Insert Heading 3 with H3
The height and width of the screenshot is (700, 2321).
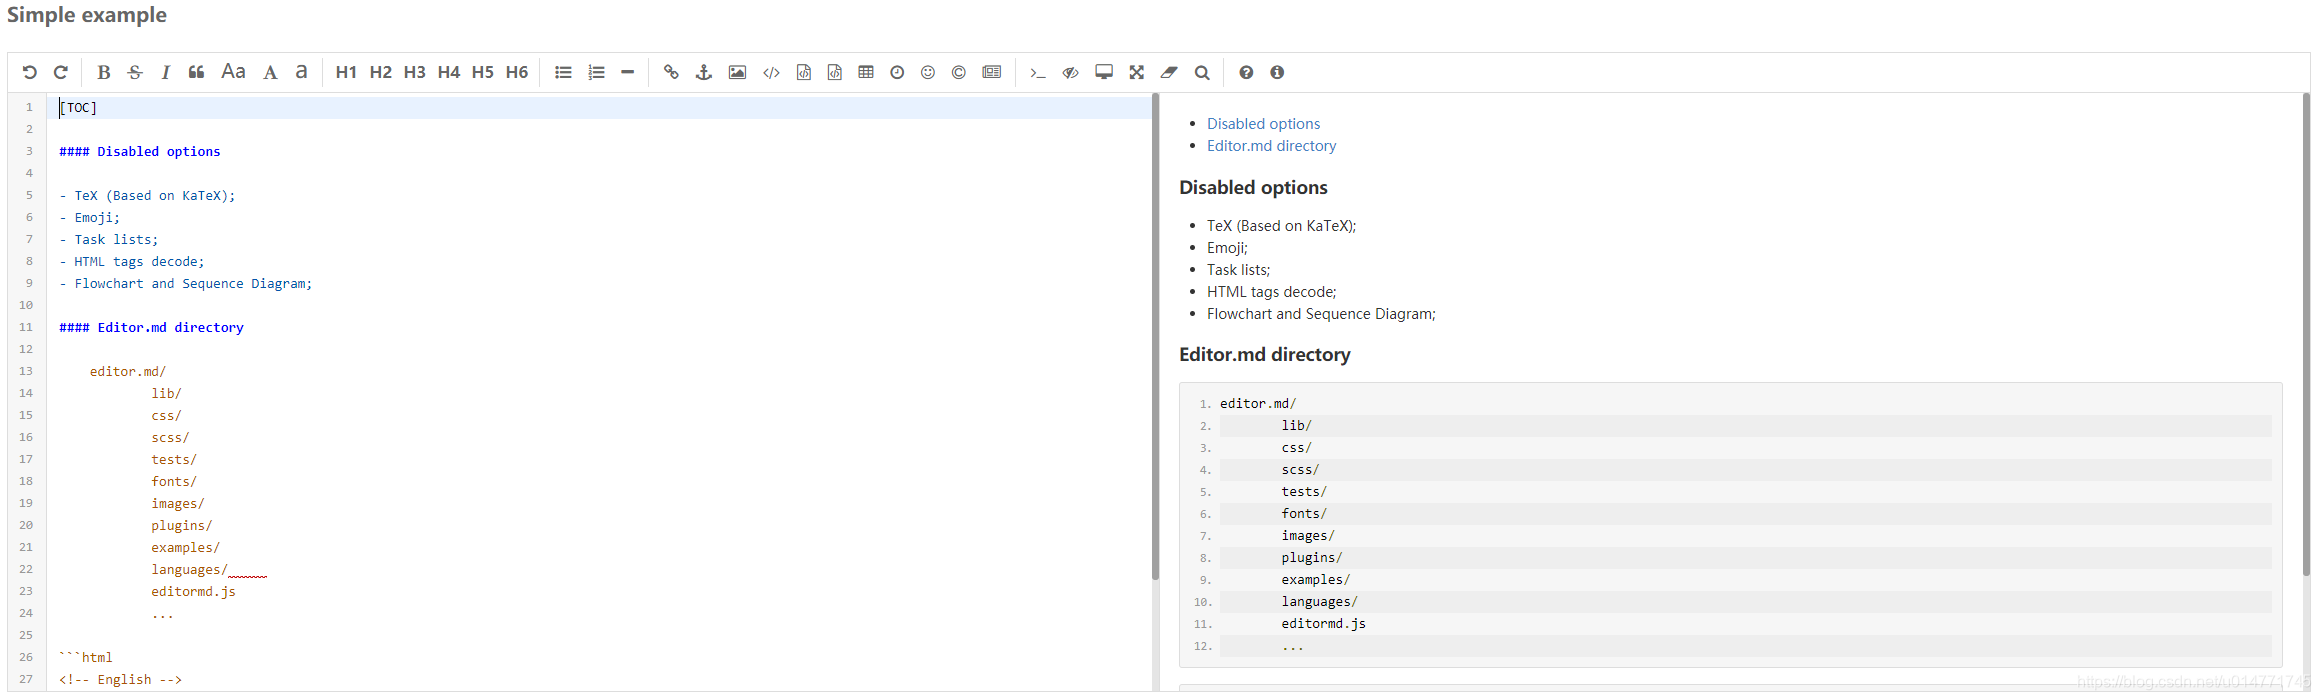tap(414, 72)
